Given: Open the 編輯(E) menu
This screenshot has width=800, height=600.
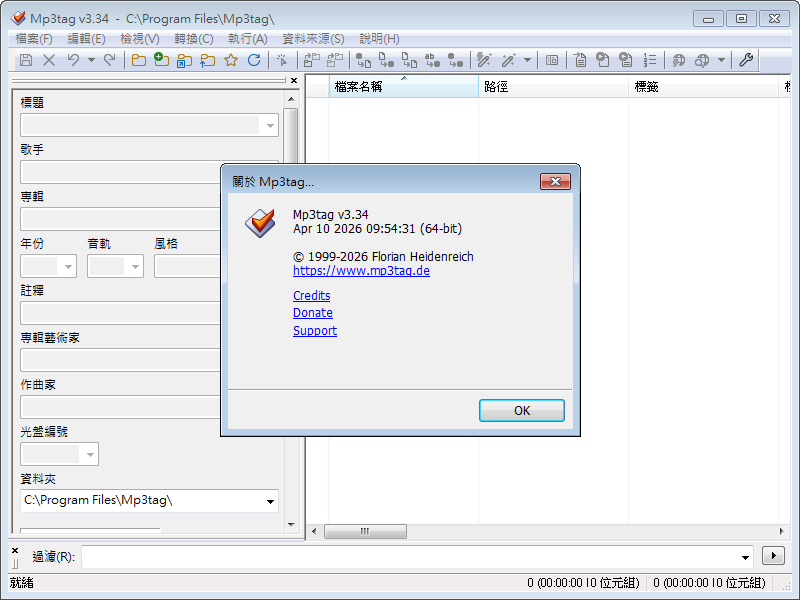Looking at the screenshot, I should point(86,39).
